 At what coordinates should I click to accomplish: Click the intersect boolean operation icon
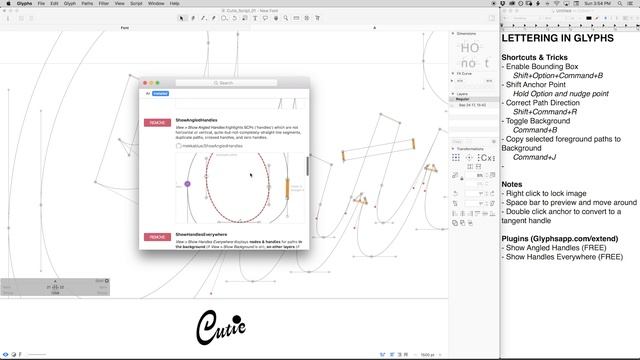click(470, 223)
